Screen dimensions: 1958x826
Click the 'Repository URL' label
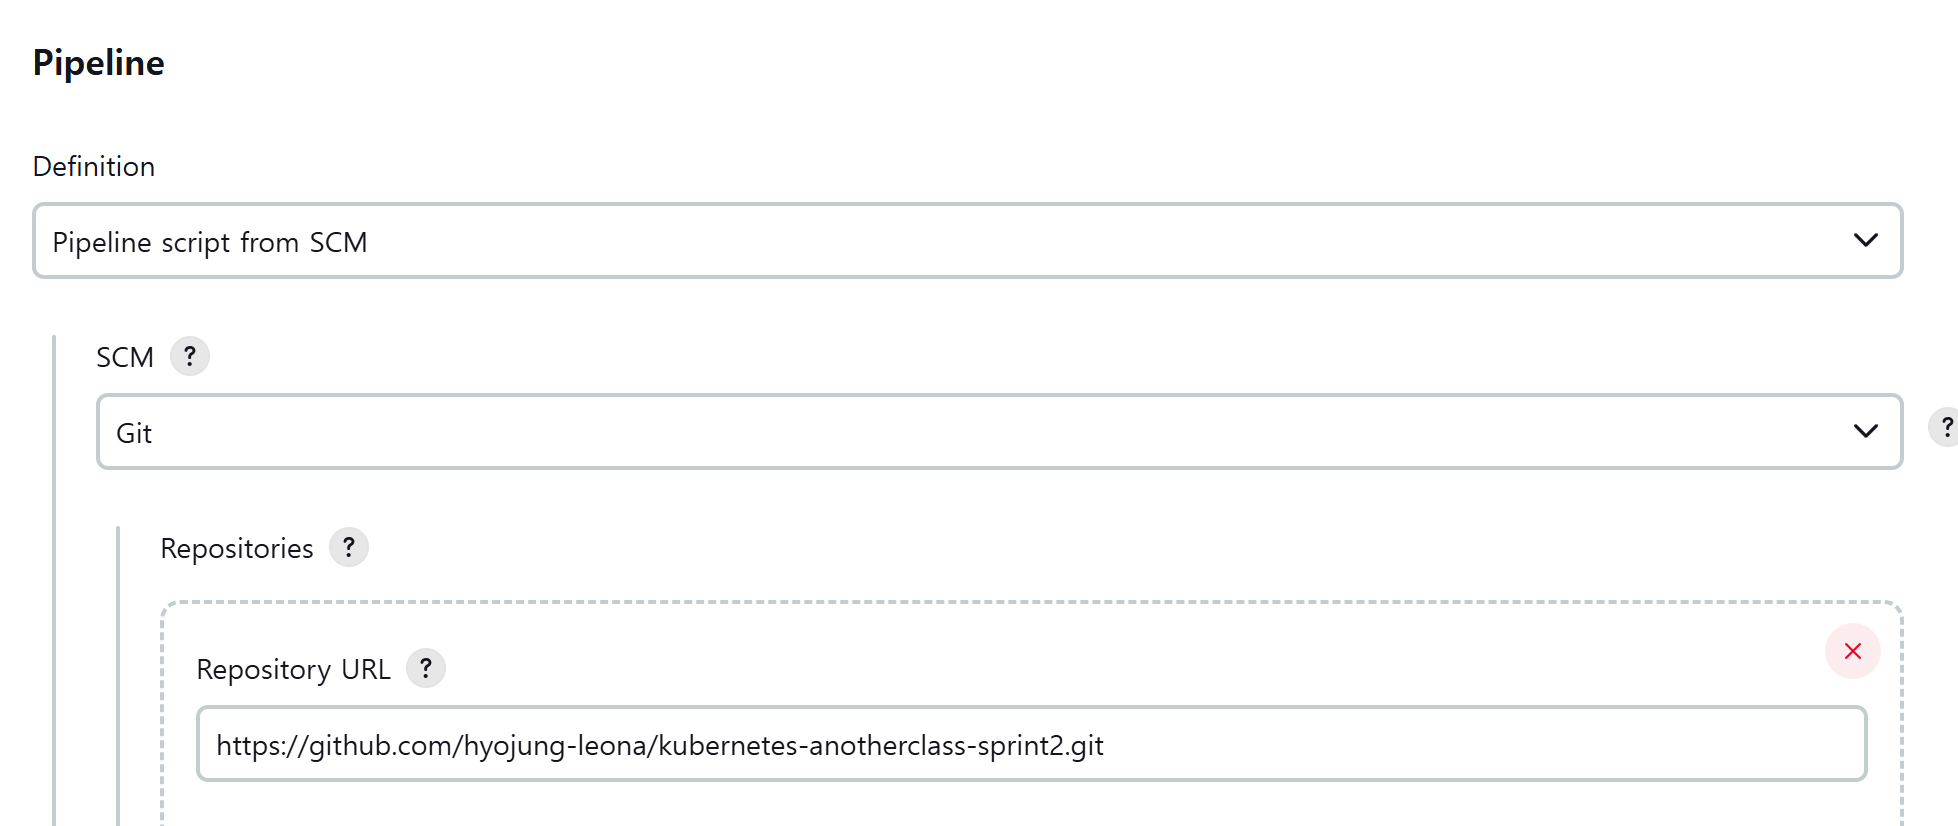tap(293, 669)
